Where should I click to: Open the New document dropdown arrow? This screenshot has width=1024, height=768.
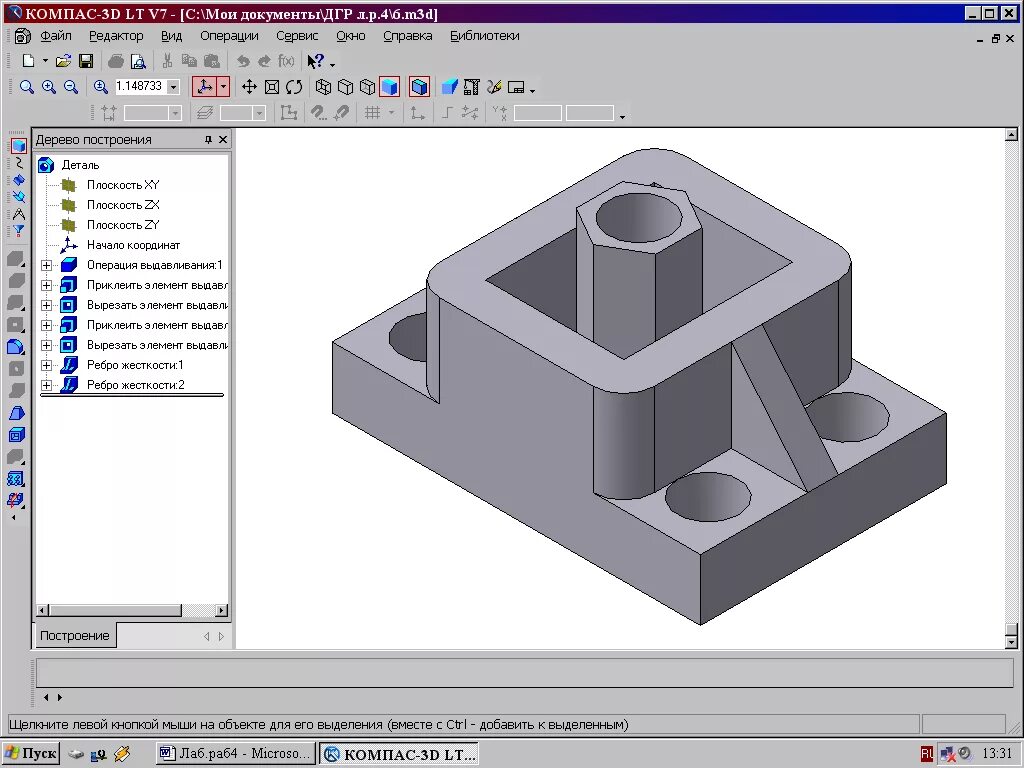(x=45, y=61)
